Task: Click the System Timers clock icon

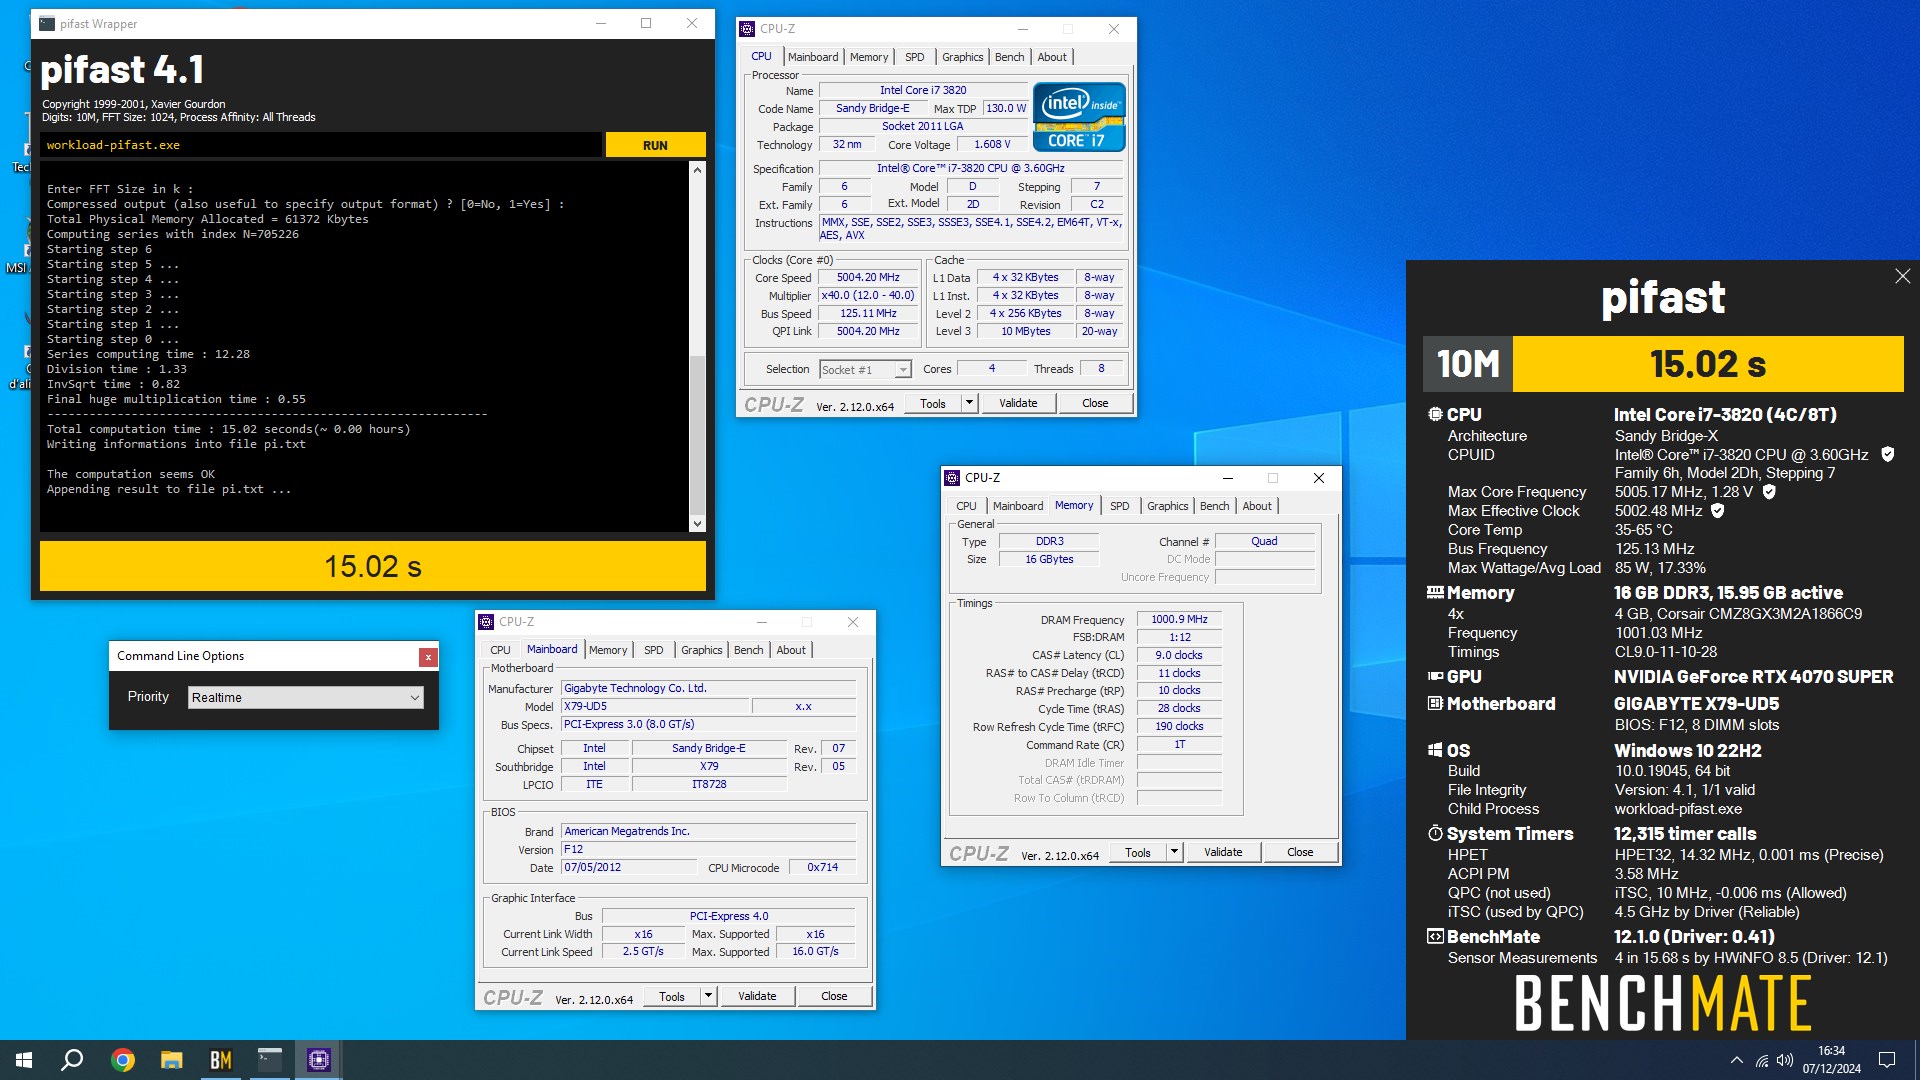Action: (x=1435, y=833)
